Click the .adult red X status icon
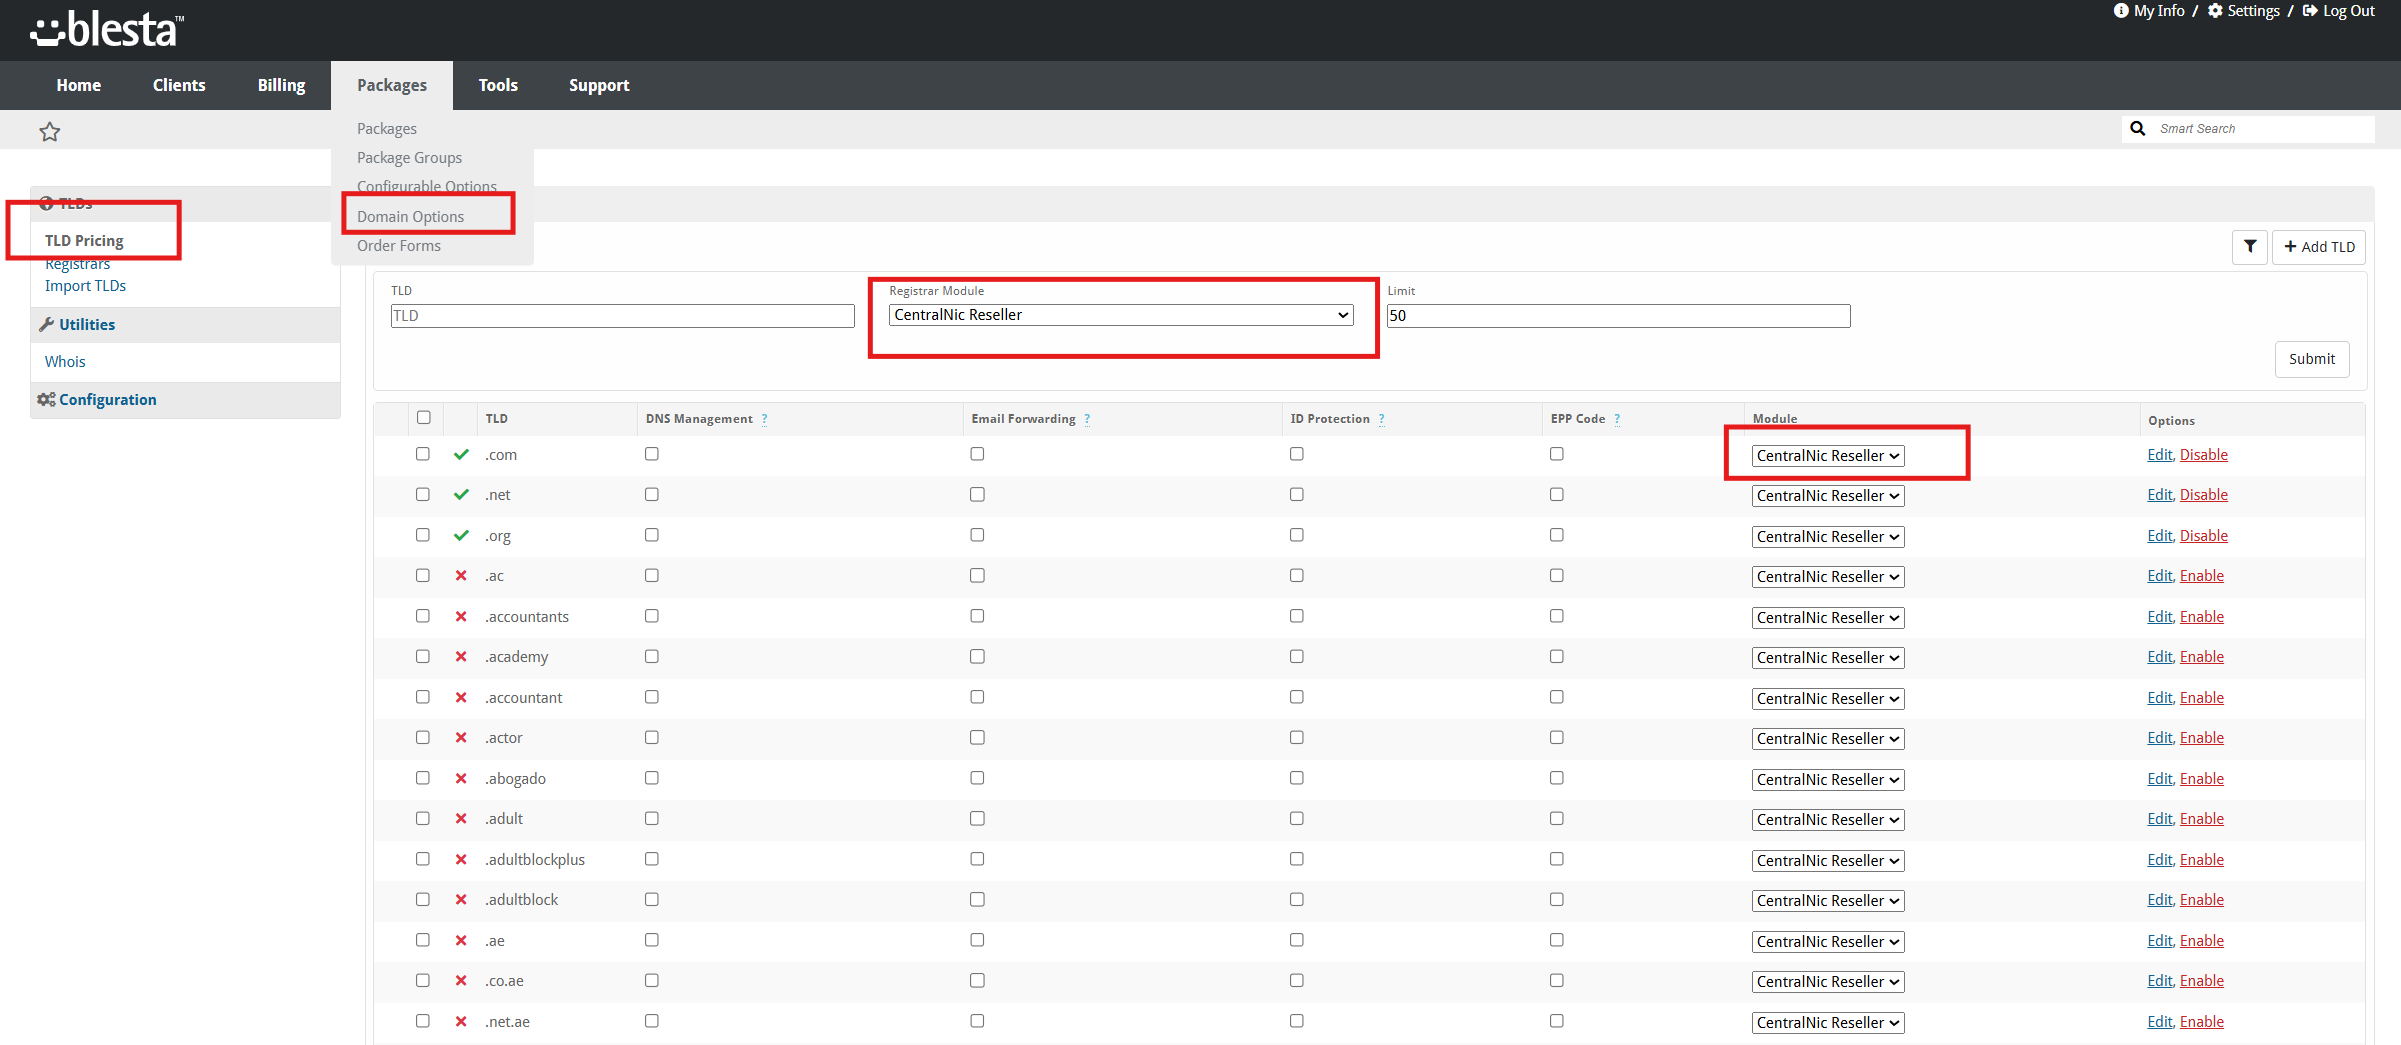Screen dimensions: 2401x1045 461,818
